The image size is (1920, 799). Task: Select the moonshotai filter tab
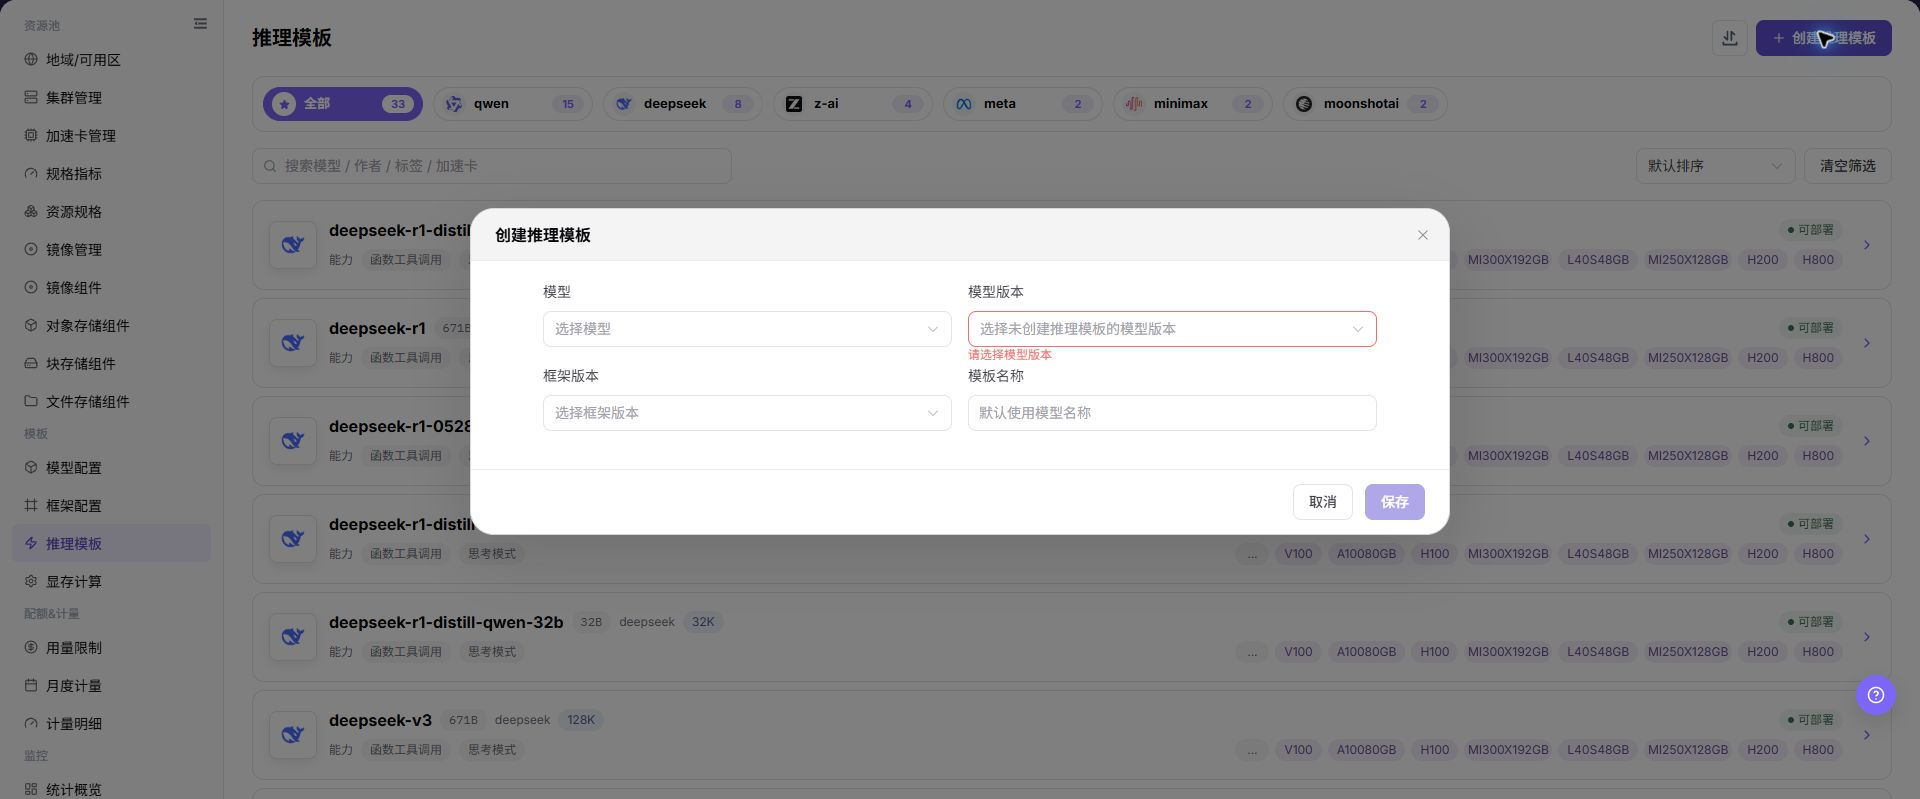tap(1365, 104)
